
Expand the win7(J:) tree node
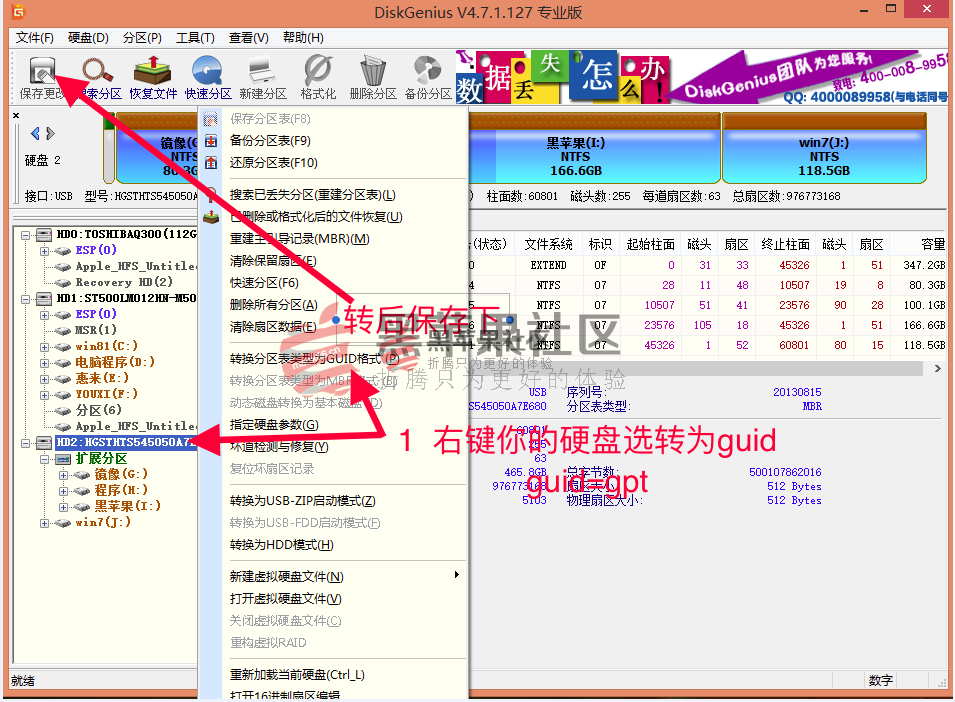coord(44,523)
